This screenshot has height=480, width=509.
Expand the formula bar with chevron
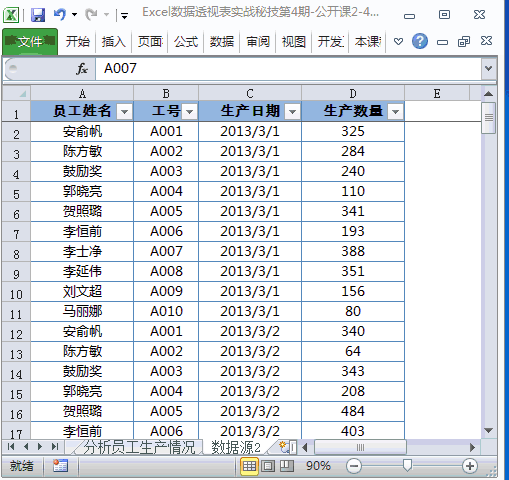(x=489, y=68)
